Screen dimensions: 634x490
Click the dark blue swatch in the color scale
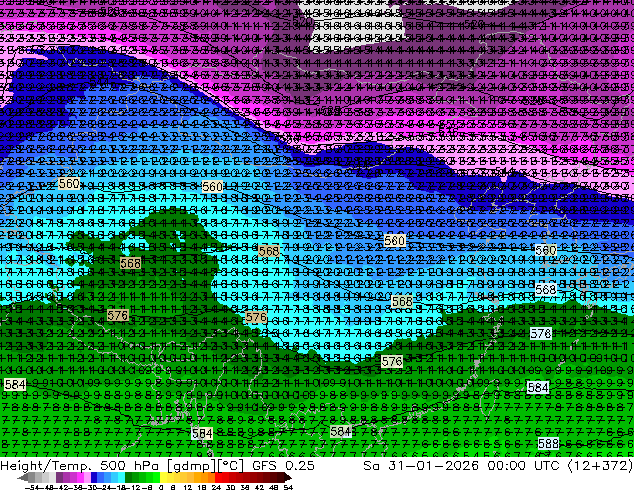click(94, 478)
